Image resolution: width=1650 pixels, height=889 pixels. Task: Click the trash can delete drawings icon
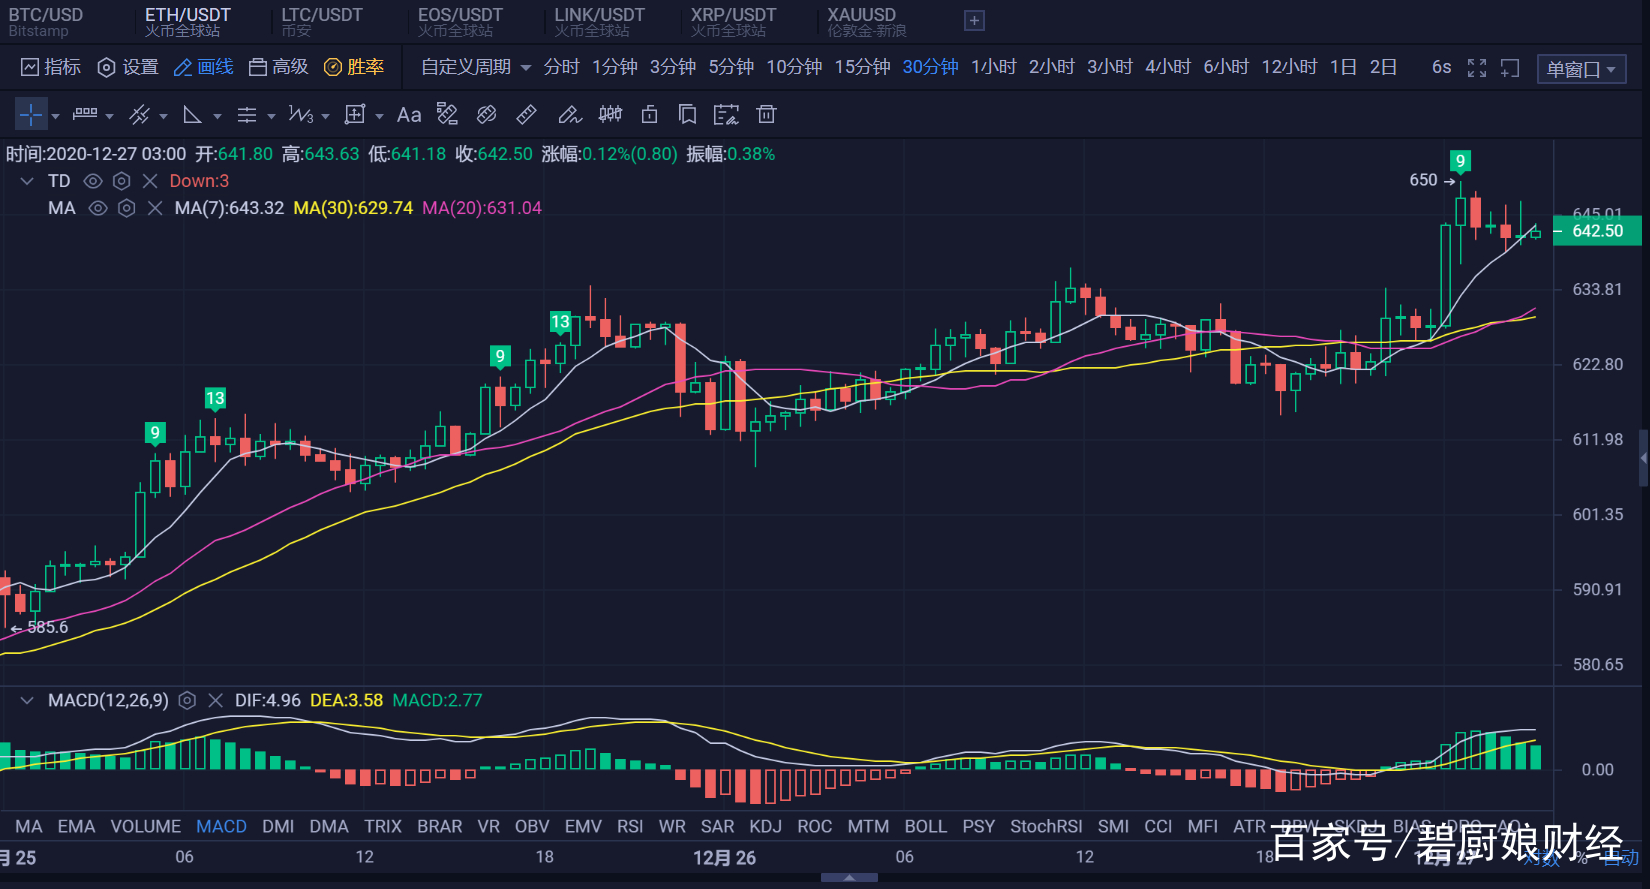(x=766, y=115)
